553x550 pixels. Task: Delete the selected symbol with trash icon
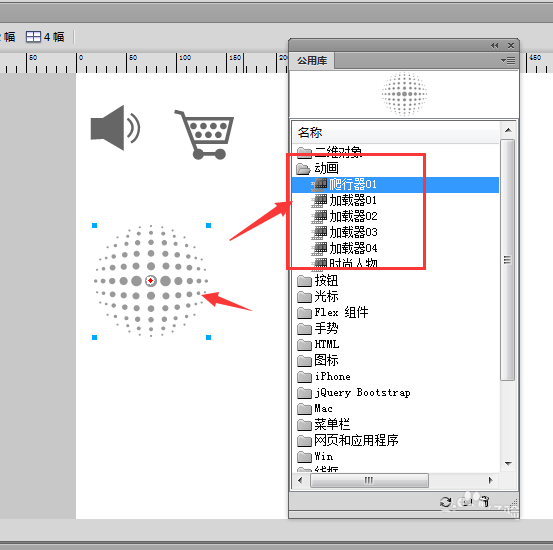(x=485, y=502)
